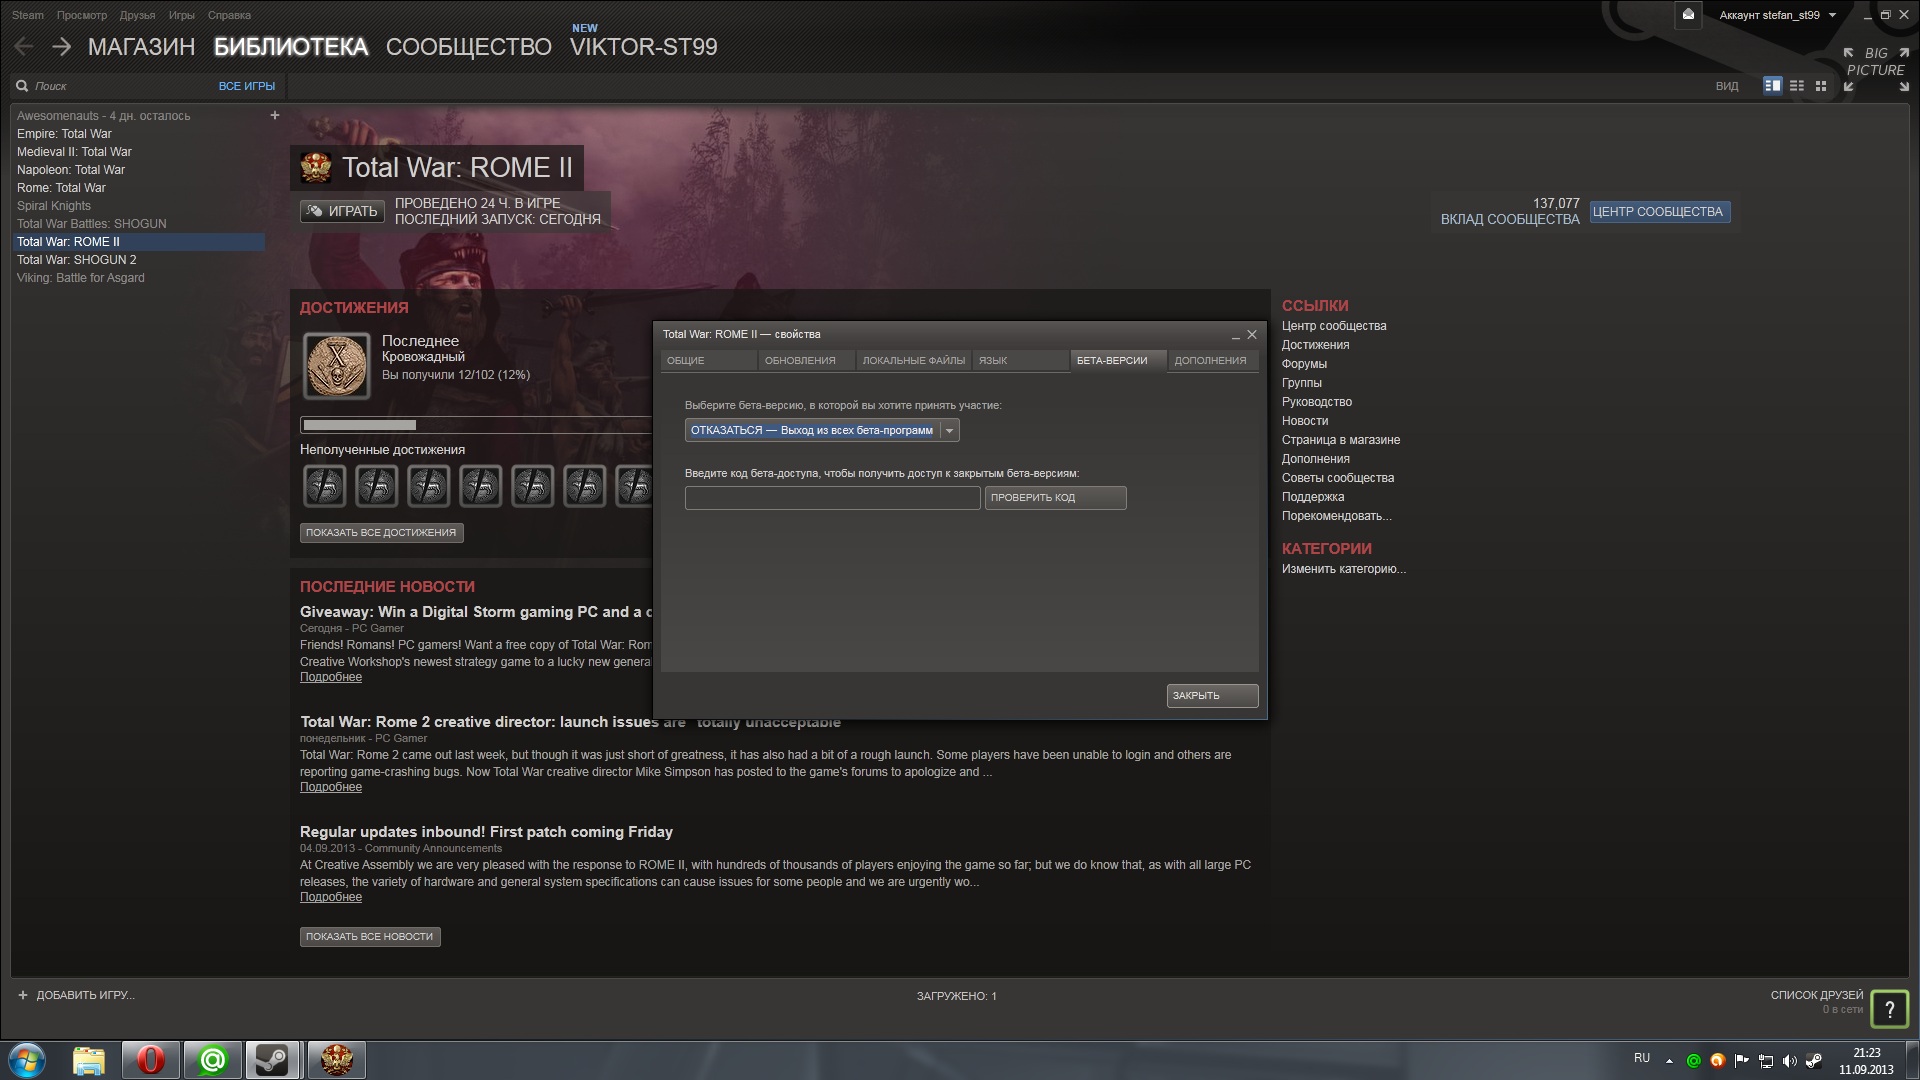Select Total War: SHOGUN 2 in game list
Image resolution: width=1920 pixels, height=1080 pixels.
click(x=77, y=260)
